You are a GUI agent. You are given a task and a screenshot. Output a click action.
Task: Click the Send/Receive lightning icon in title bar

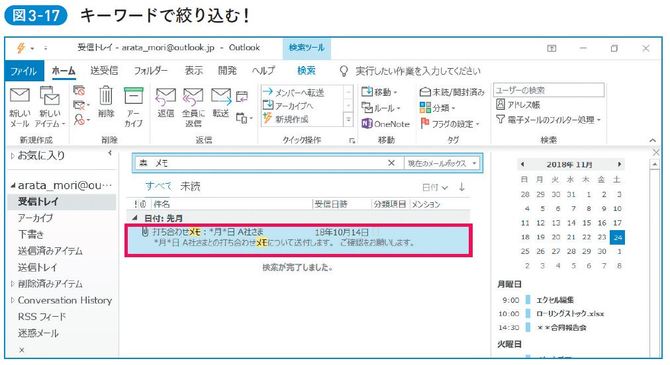21,48
